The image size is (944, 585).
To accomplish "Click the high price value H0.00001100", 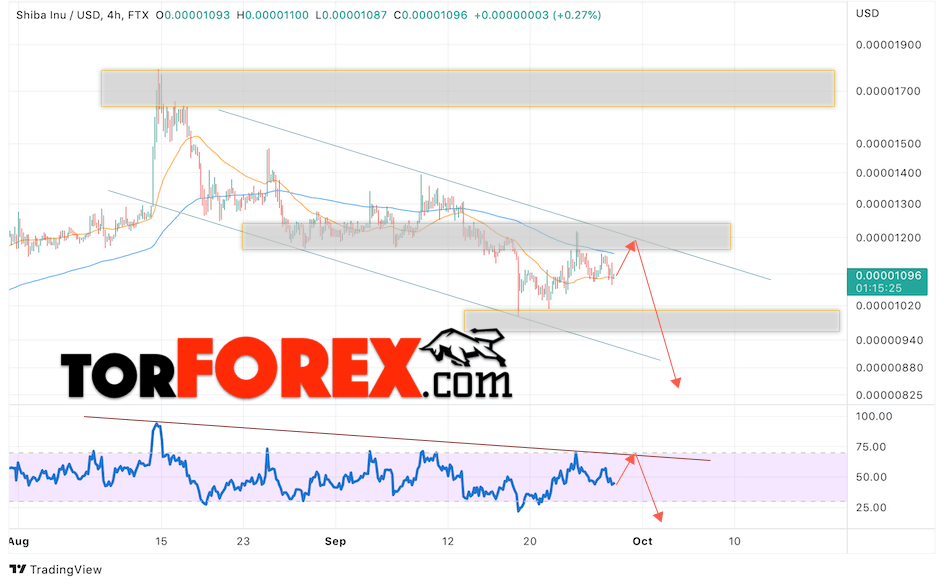I will [x=273, y=15].
